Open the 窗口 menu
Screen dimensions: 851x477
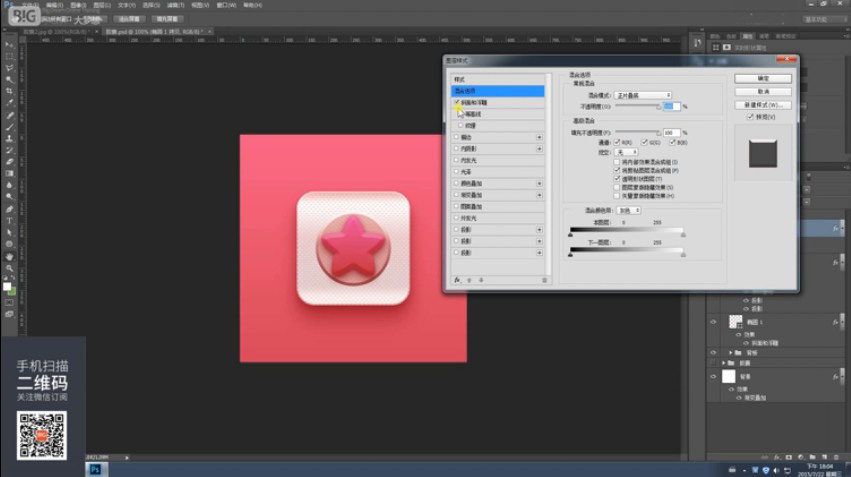point(226,5)
